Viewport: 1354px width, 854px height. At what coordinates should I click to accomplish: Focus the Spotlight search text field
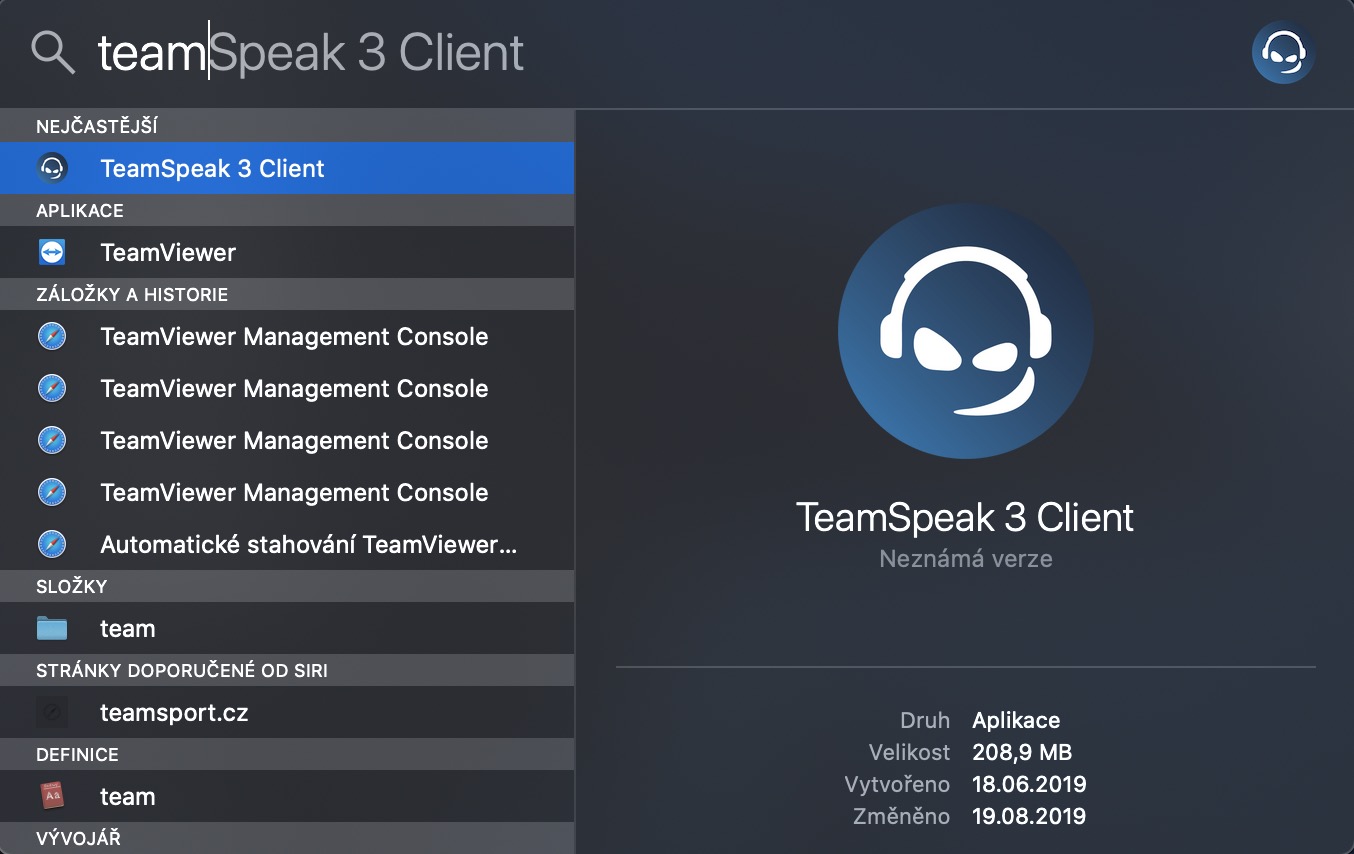(x=660, y=53)
